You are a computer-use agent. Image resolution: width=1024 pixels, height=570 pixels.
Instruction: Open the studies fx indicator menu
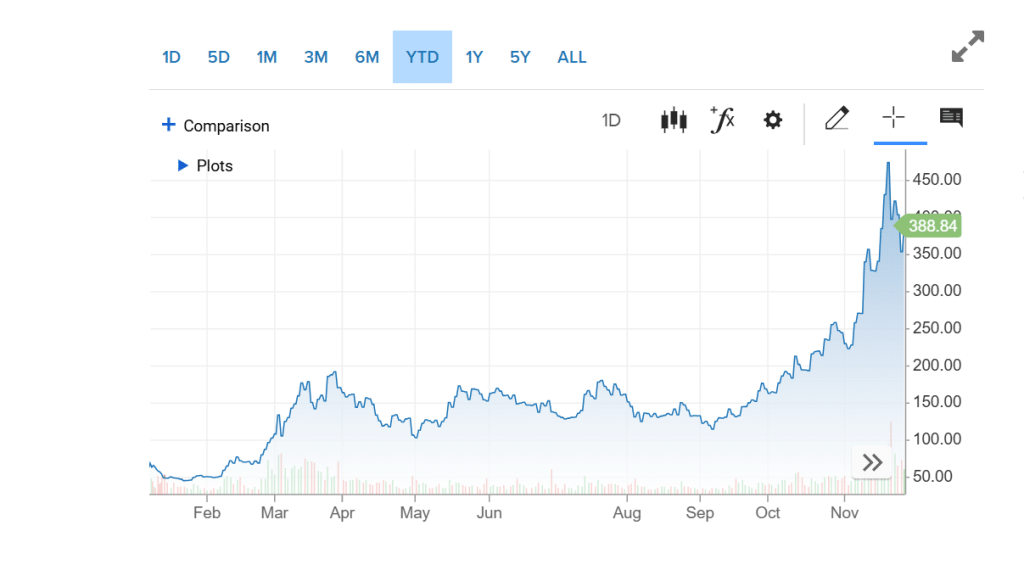pos(722,120)
